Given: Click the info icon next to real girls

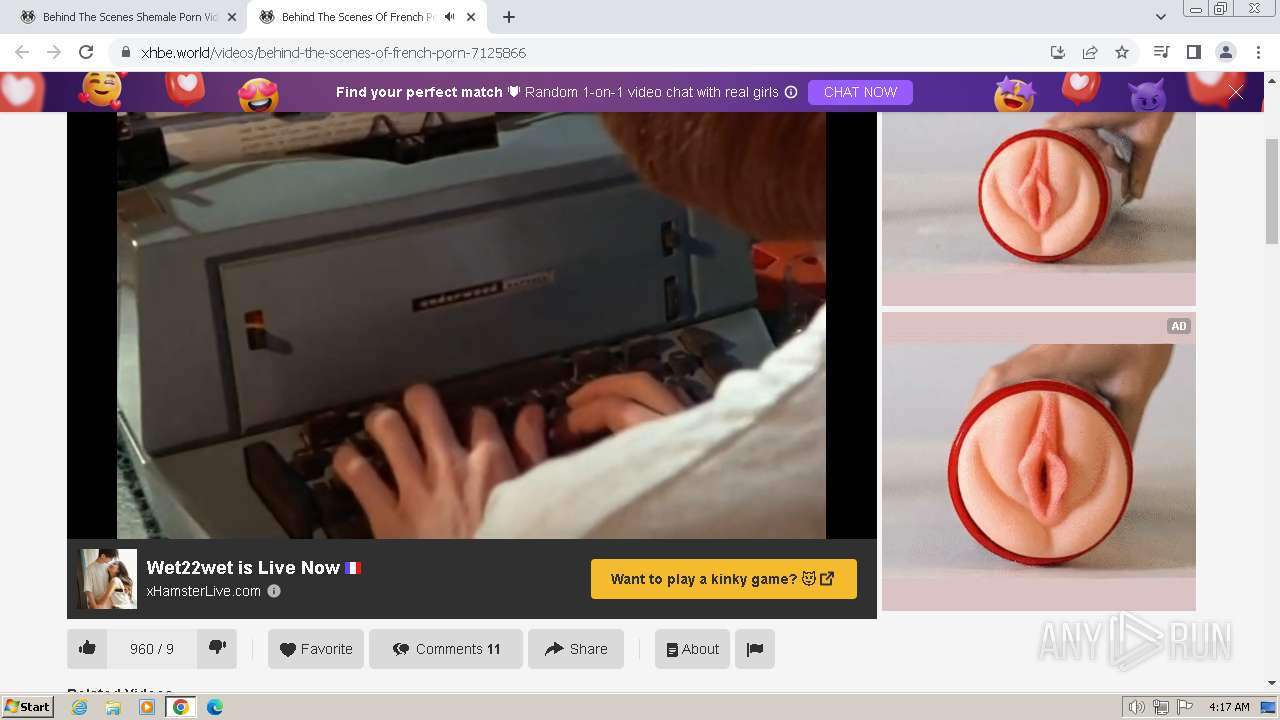Looking at the screenshot, I should (791, 92).
